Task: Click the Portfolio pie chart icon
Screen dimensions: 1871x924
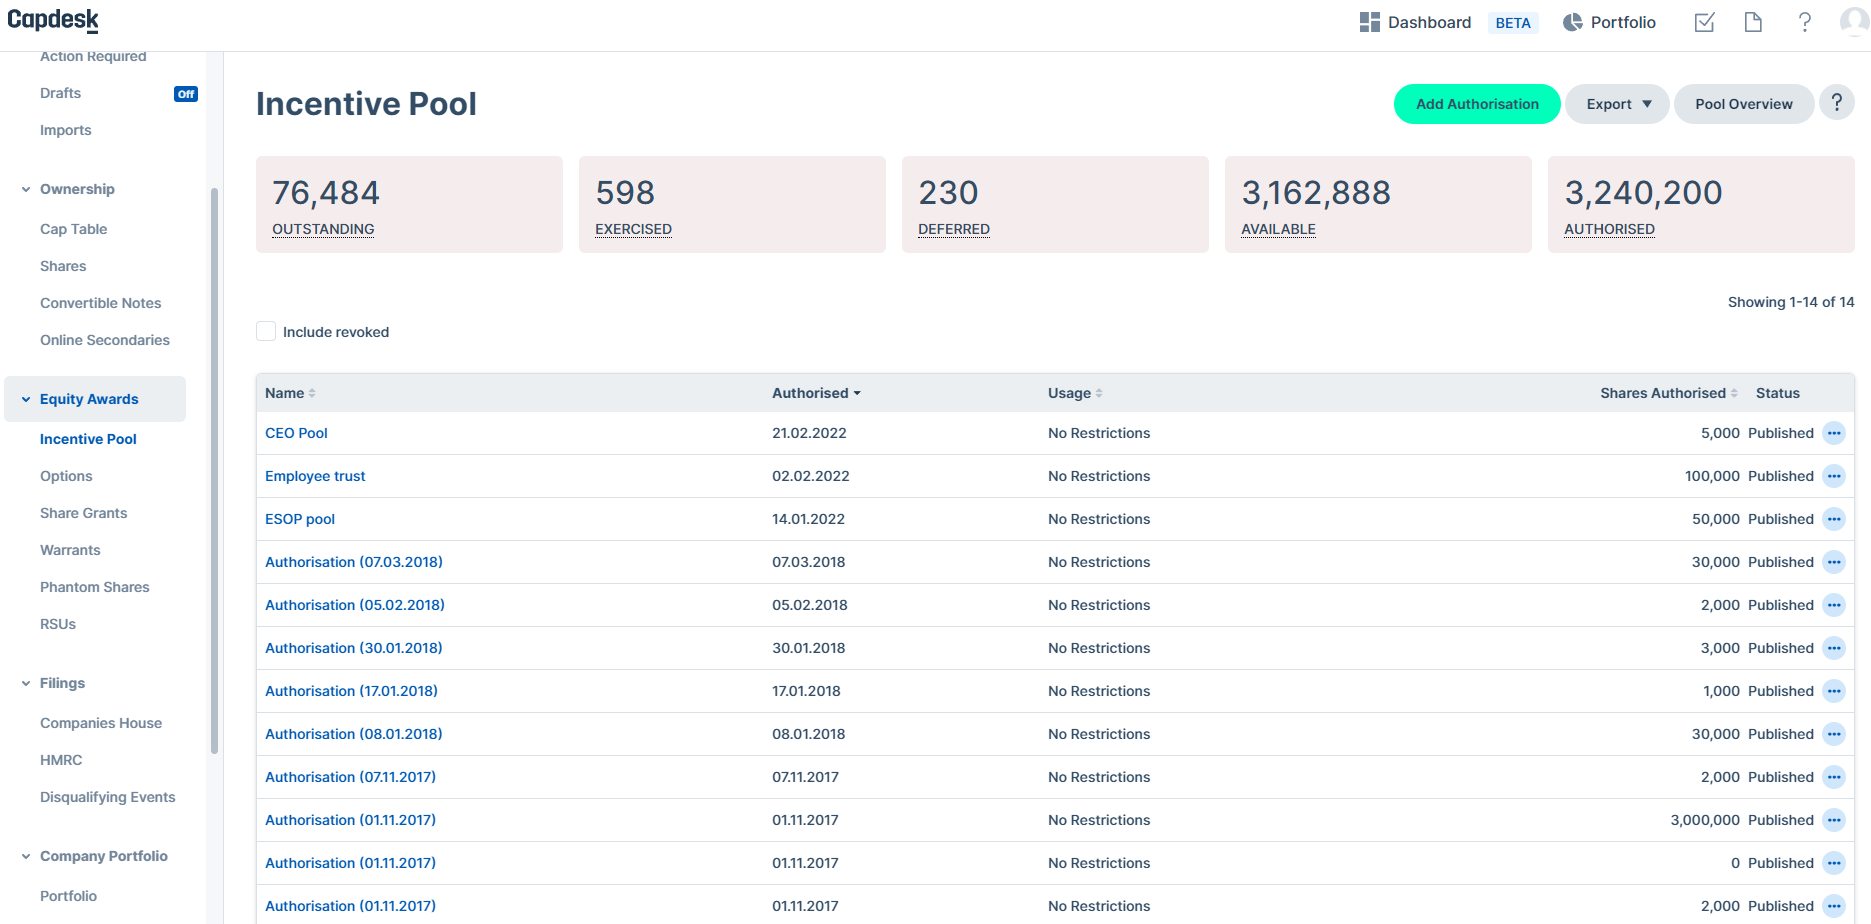Action: (x=1573, y=22)
